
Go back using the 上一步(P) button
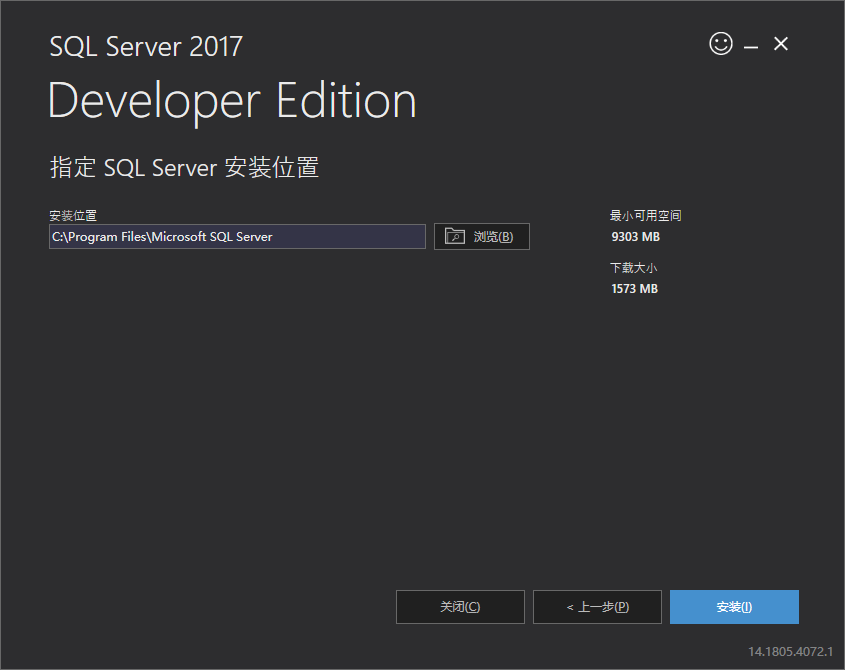pos(597,607)
